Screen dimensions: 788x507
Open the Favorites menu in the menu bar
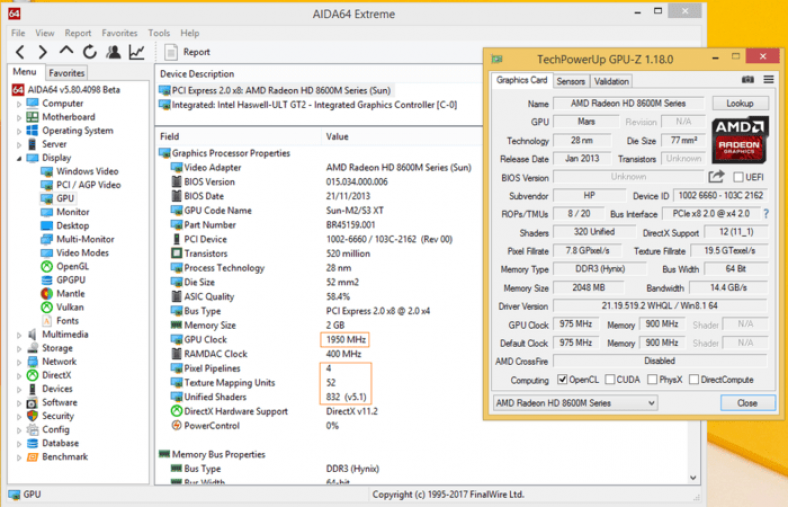pyautogui.click(x=120, y=33)
